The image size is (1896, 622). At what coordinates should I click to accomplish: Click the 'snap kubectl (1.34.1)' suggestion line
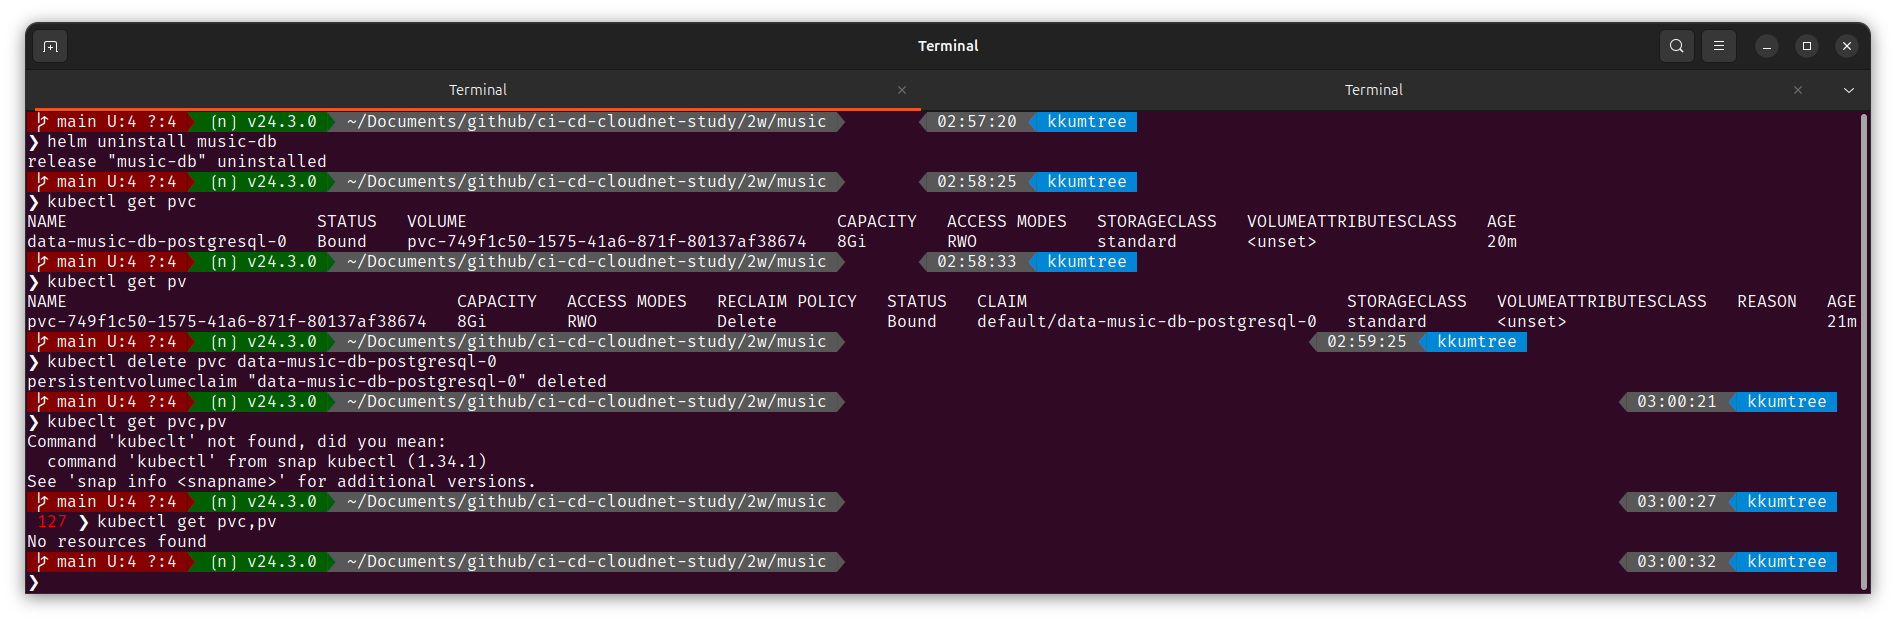click(267, 462)
